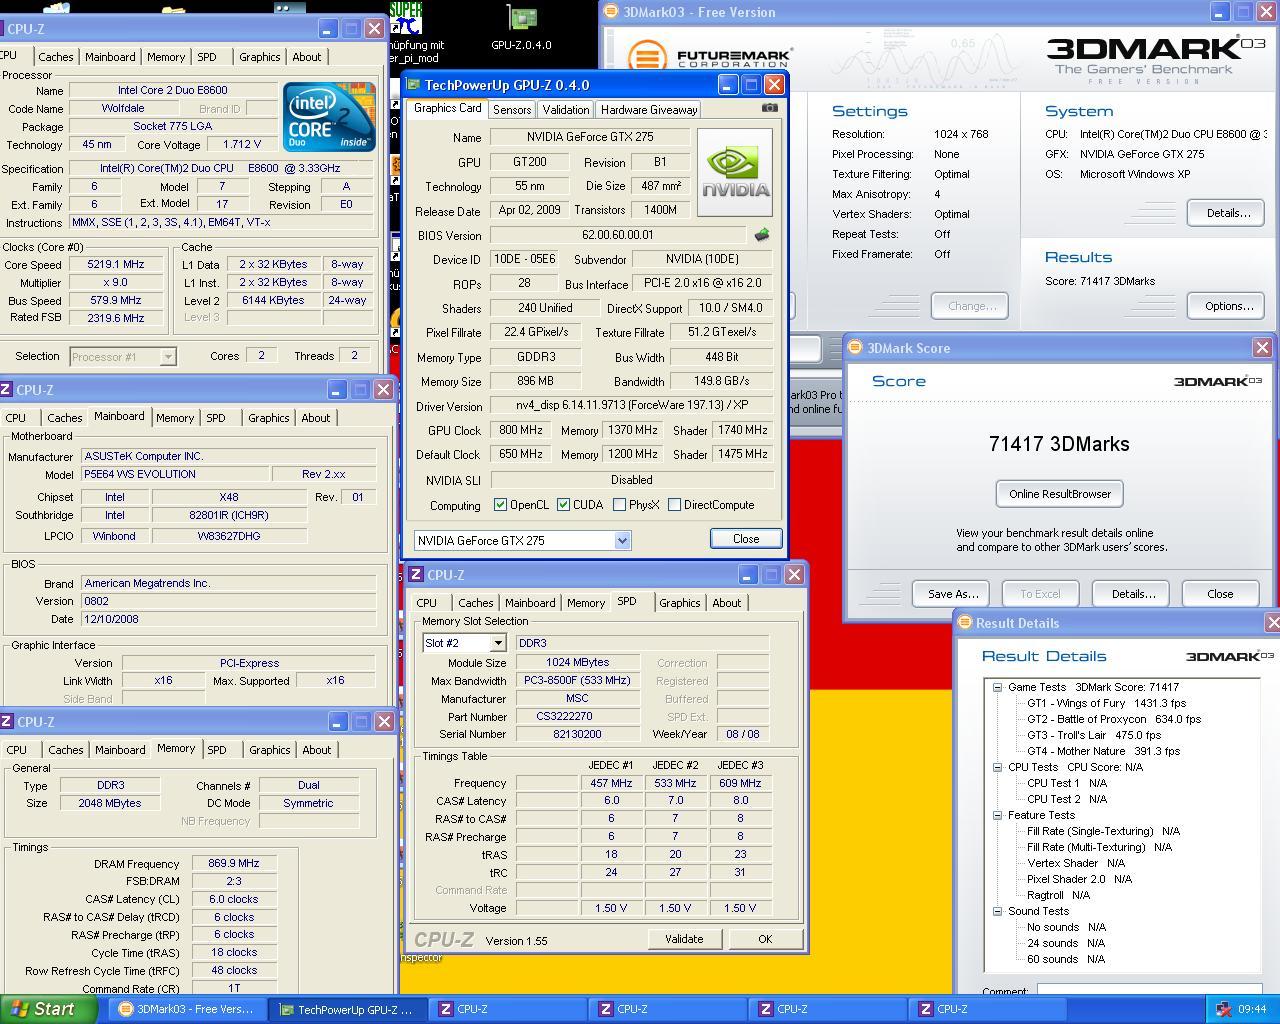Switch to 3DMark03 taskbar item

tap(187, 1009)
